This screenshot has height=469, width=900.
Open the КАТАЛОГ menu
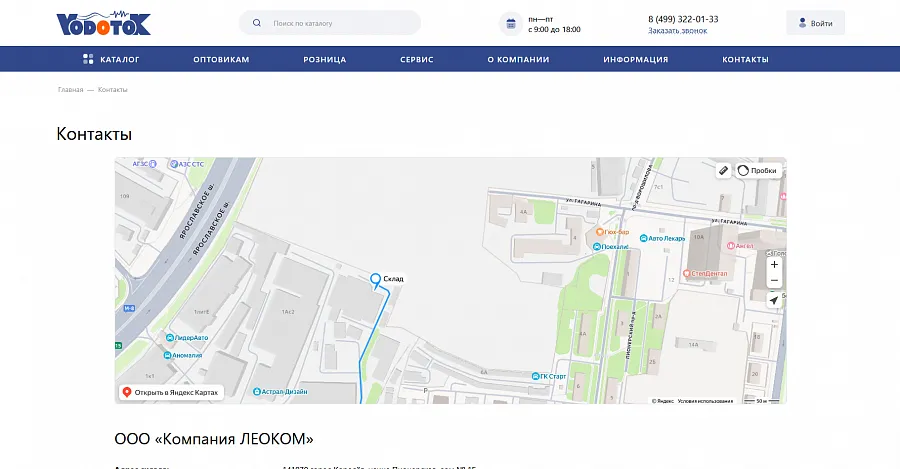pos(111,59)
